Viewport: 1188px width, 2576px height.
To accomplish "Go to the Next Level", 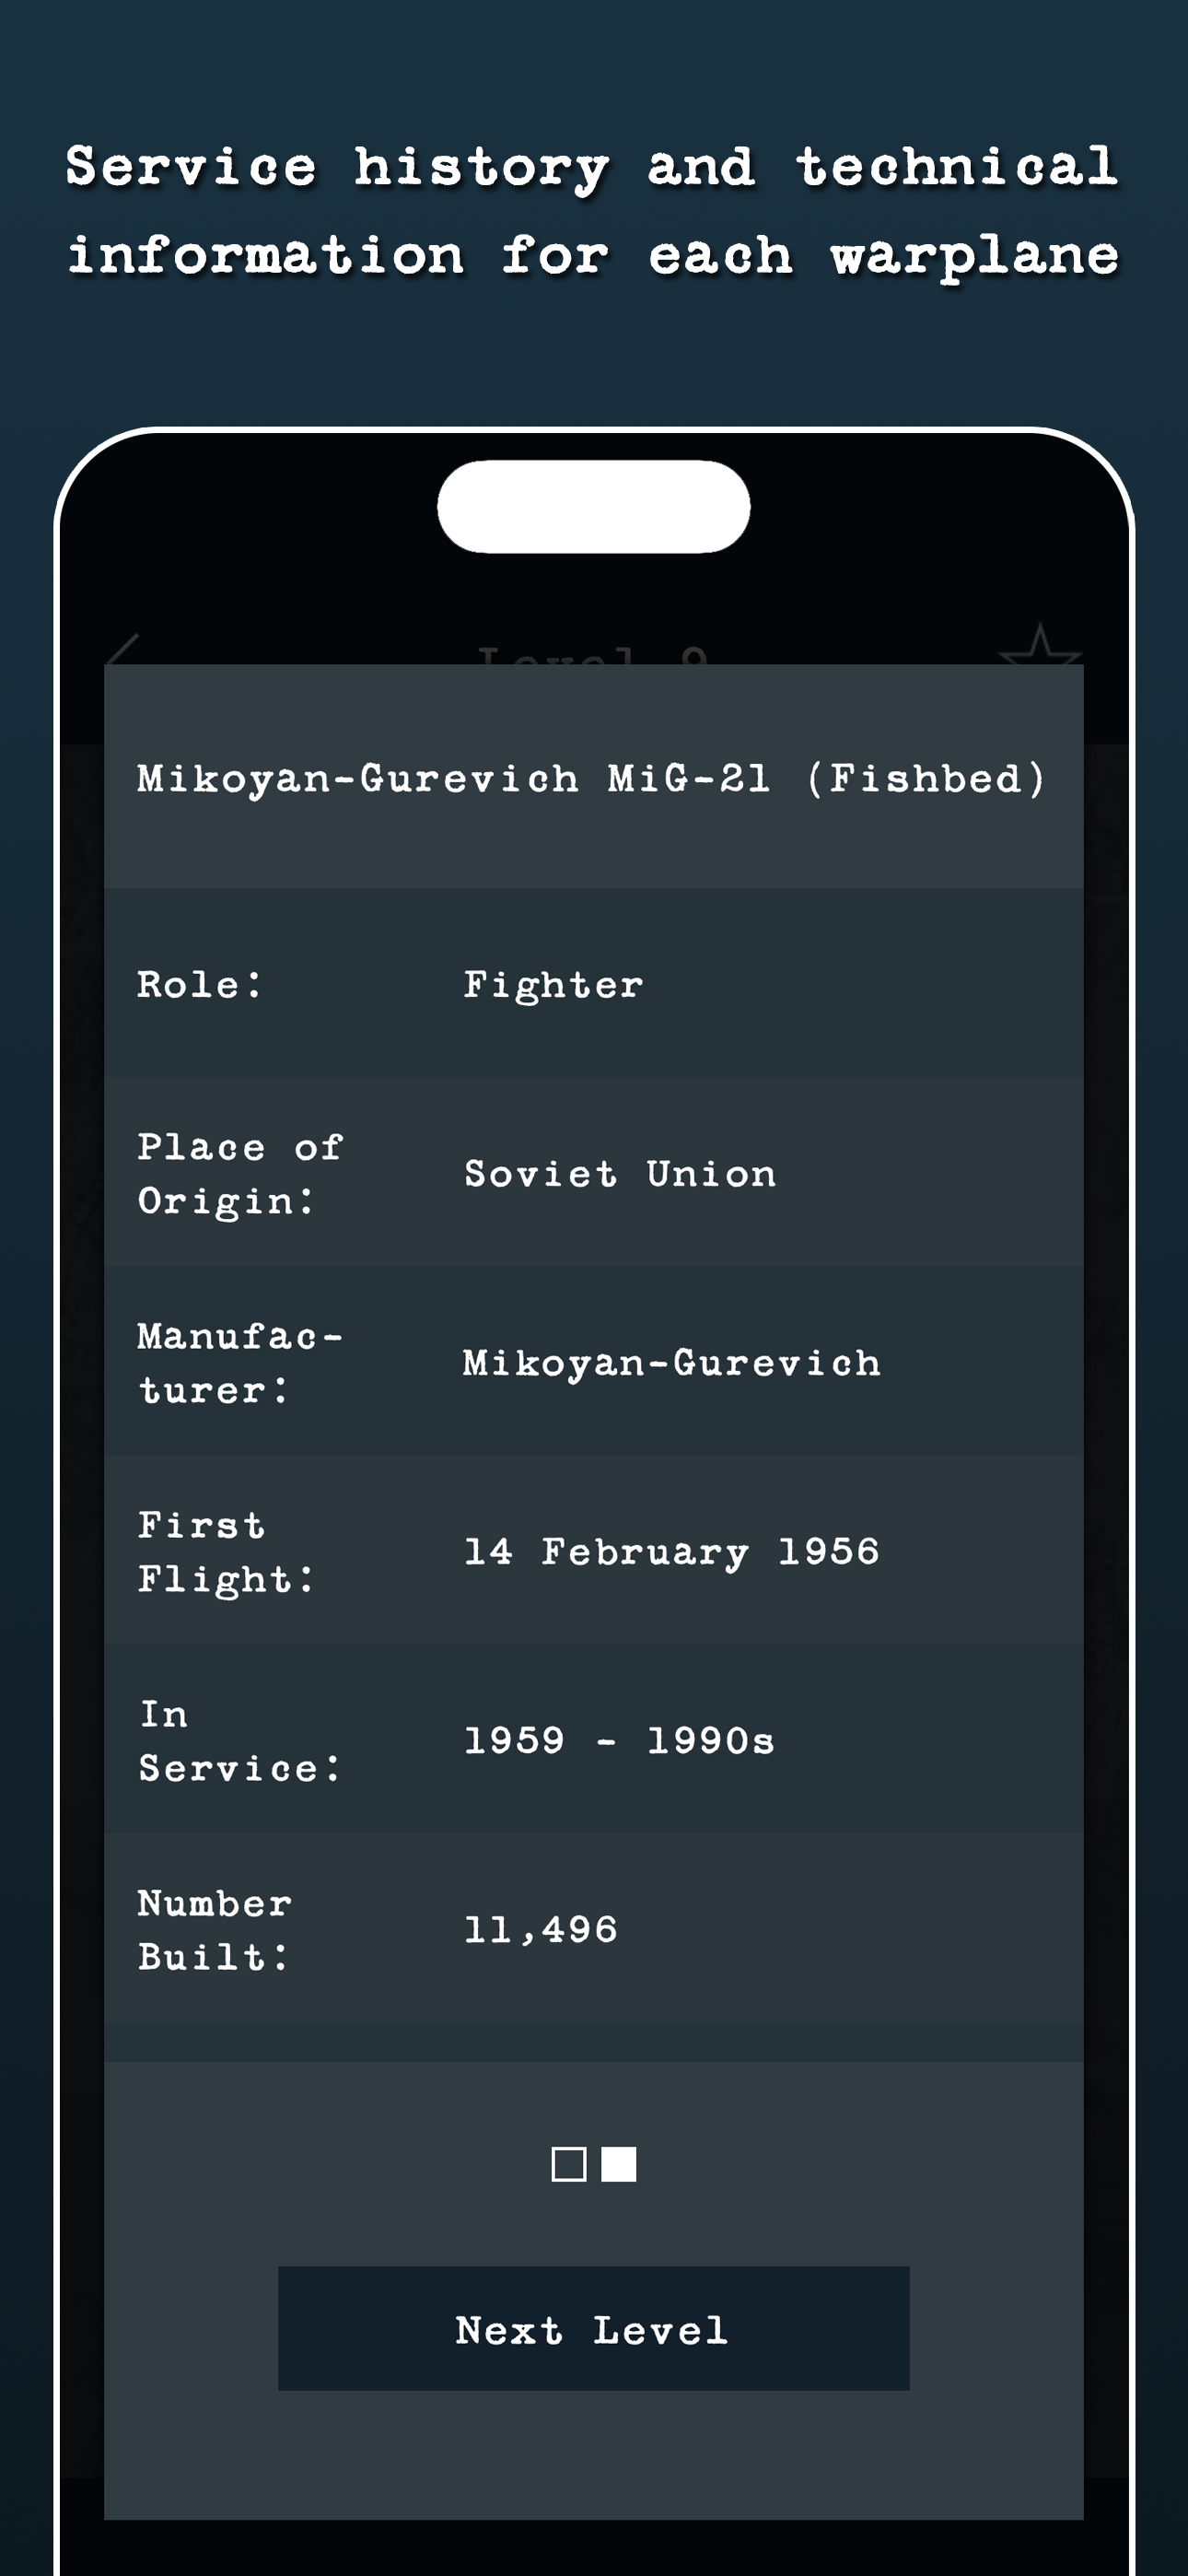I will (x=594, y=2328).
